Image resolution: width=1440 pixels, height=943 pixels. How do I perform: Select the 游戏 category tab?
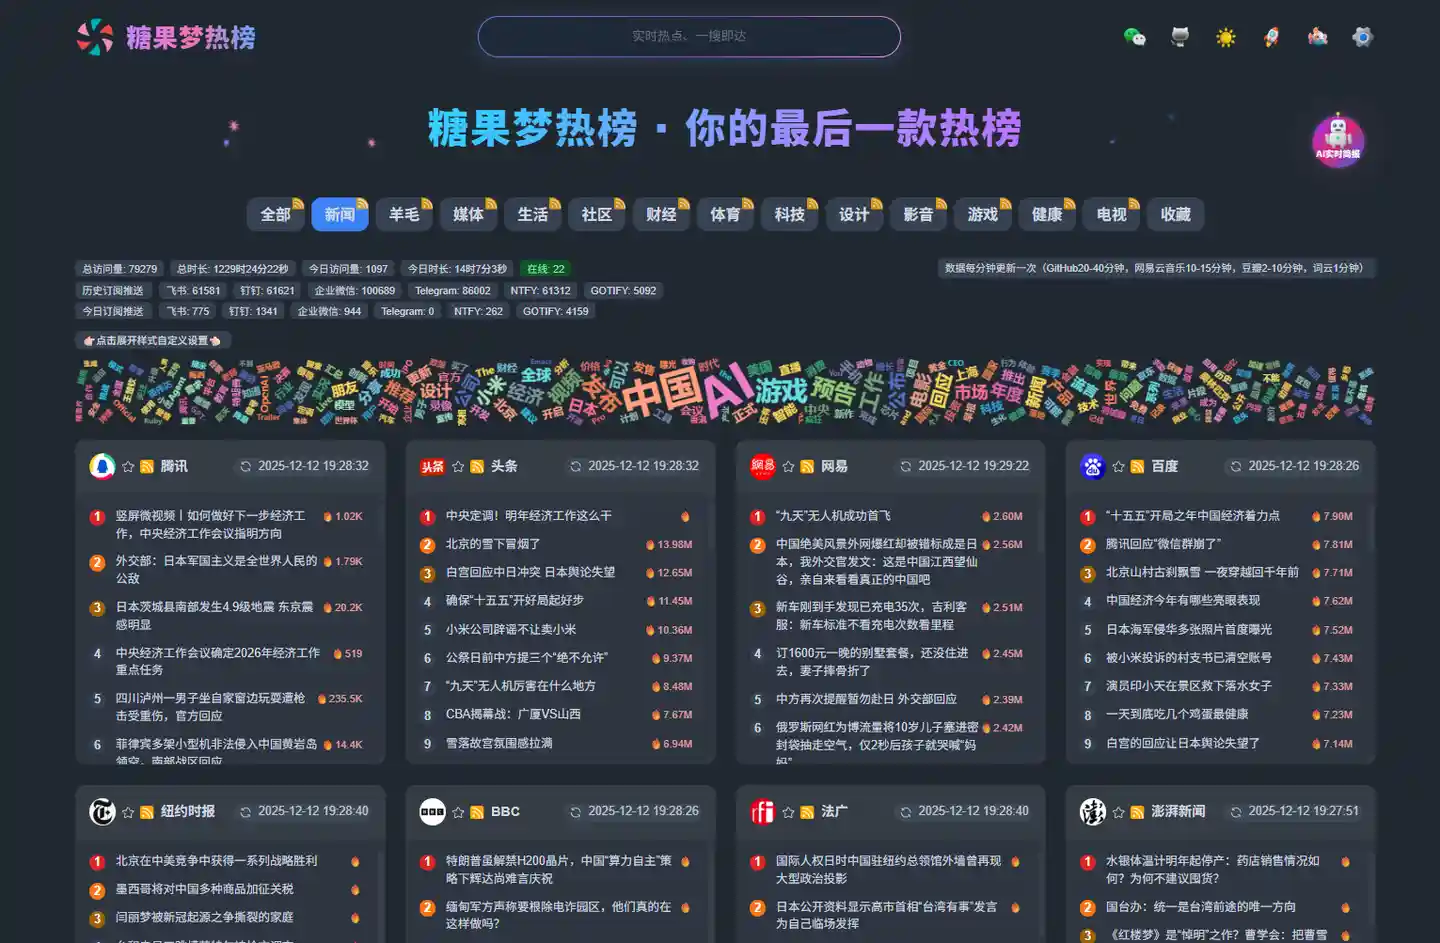982,215
